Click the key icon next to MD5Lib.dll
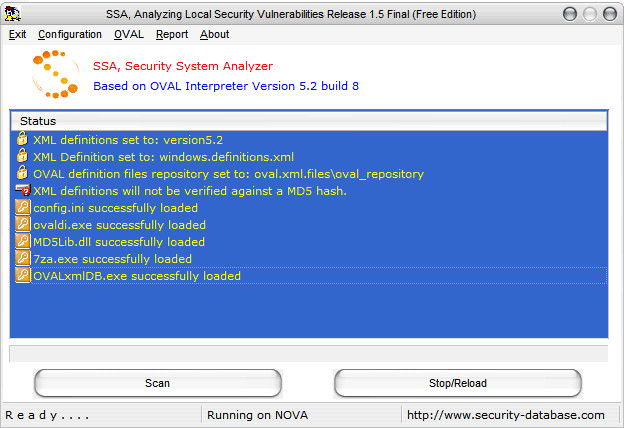The width and height of the screenshot is (624, 428). pyautogui.click(x=23, y=241)
